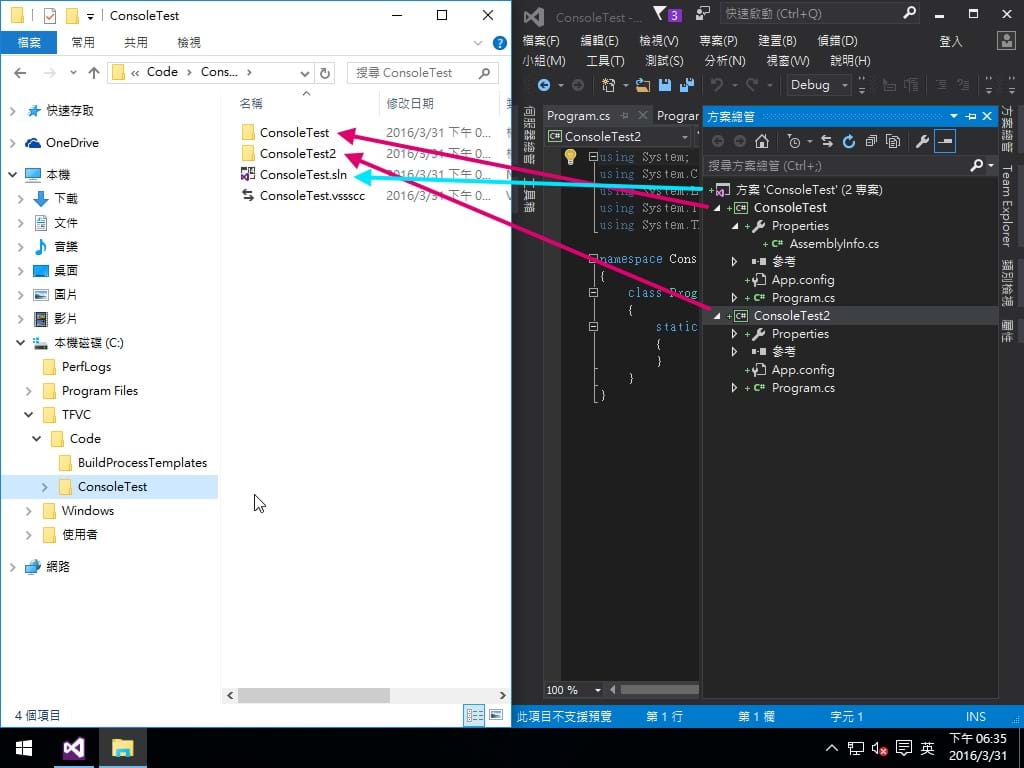The image size is (1024, 768).
Task: Switch to the 檢視 ribbon tab in Explorer
Action: (189, 43)
